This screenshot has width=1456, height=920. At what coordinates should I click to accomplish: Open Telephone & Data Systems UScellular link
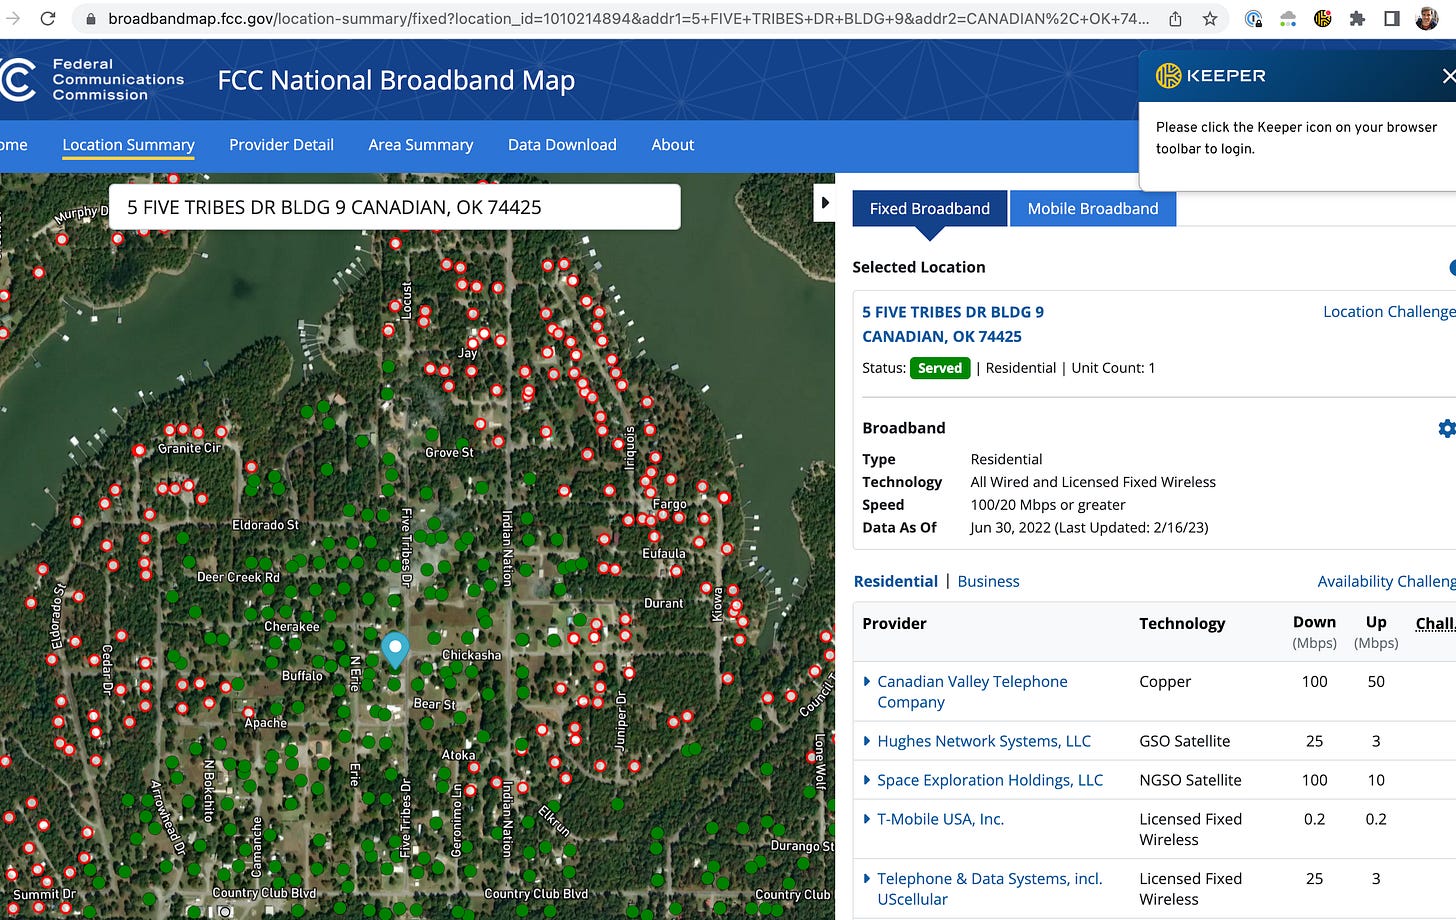coord(989,889)
